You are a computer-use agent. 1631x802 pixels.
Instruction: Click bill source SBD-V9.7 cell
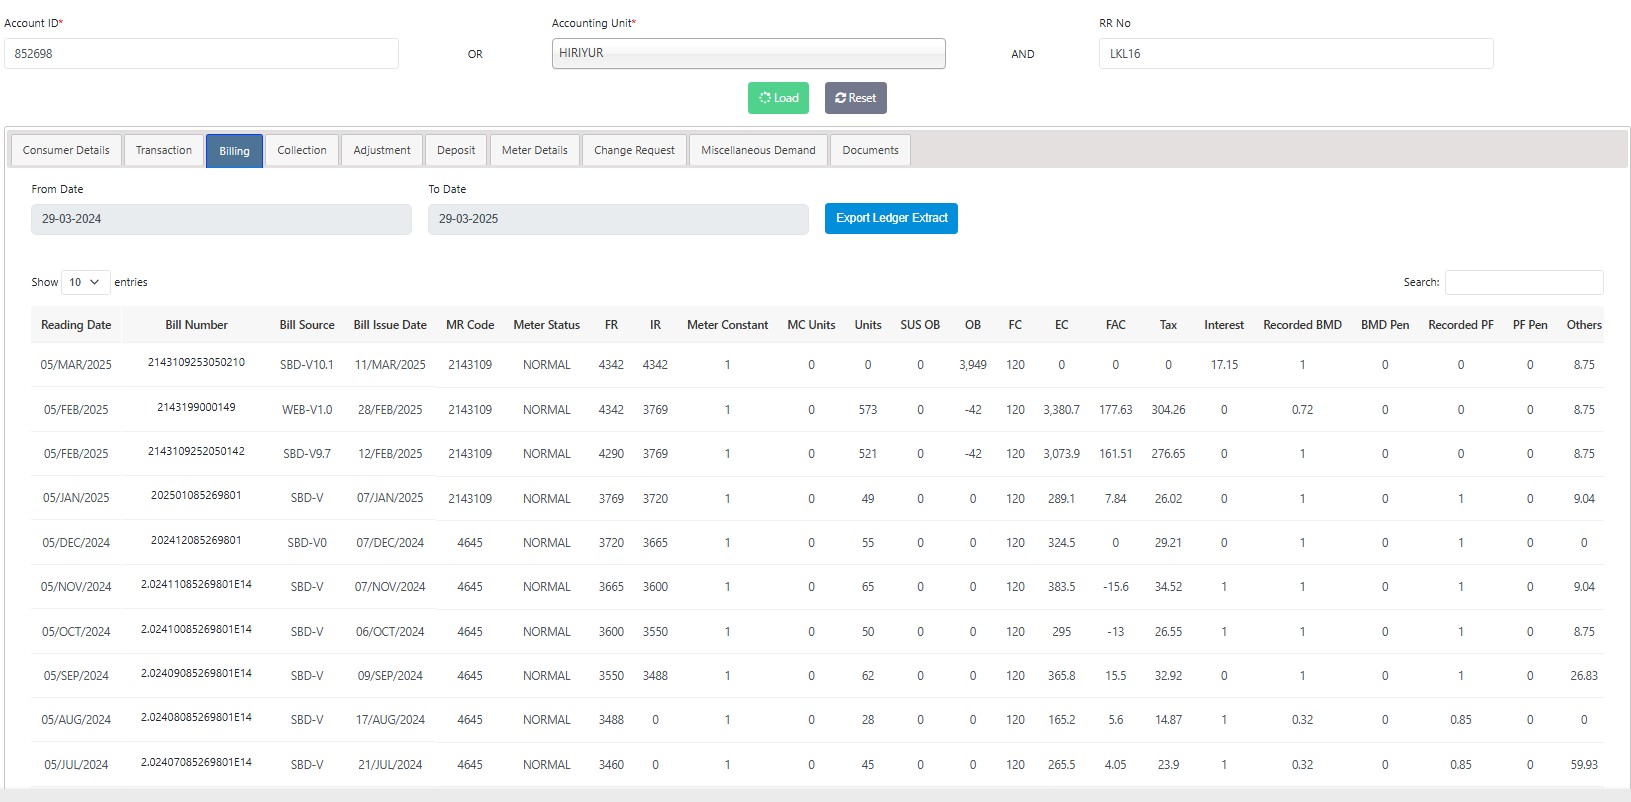point(307,454)
